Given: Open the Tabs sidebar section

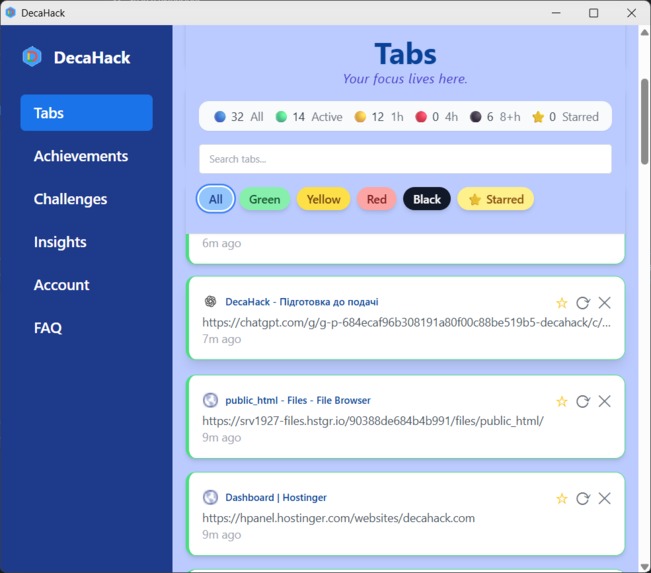Looking at the screenshot, I should tap(86, 113).
